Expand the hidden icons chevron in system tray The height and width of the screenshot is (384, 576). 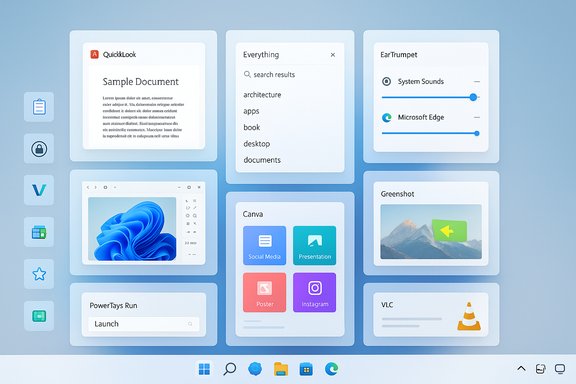pyautogui.click(x=521, y=369)
